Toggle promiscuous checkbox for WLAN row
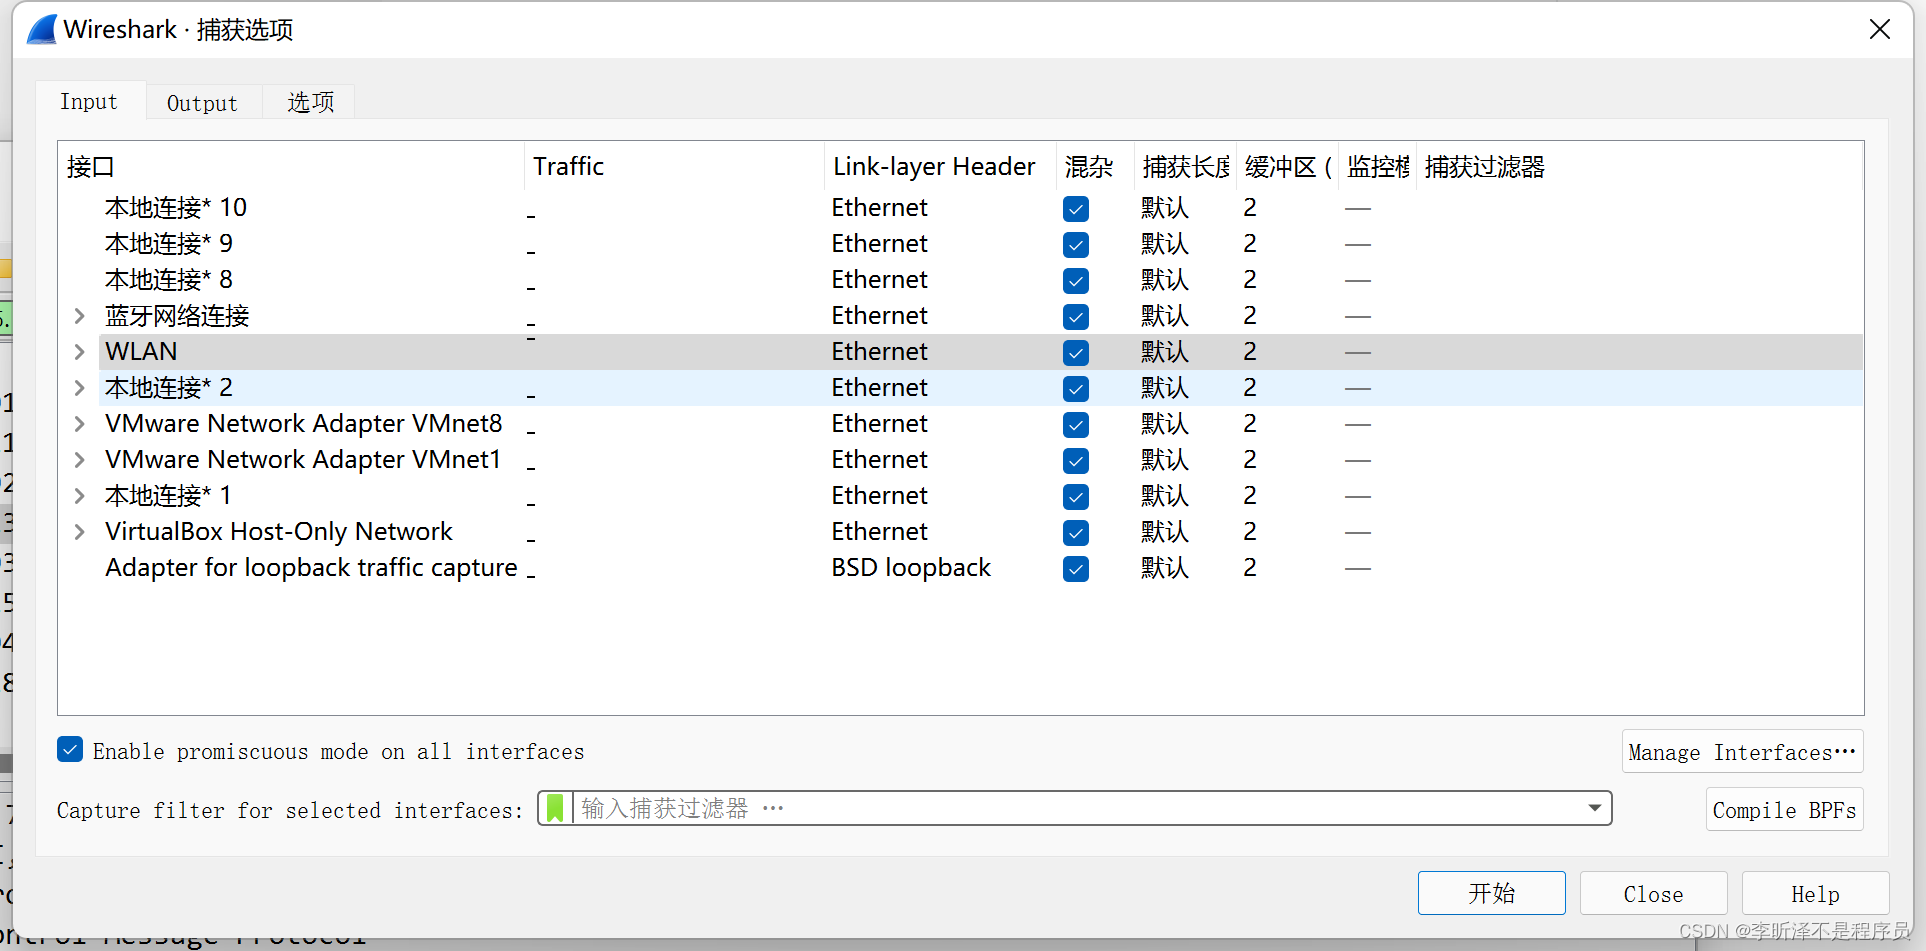Image resolution: width=1926 pixels, height=951 pixels. click(1076, 353)
